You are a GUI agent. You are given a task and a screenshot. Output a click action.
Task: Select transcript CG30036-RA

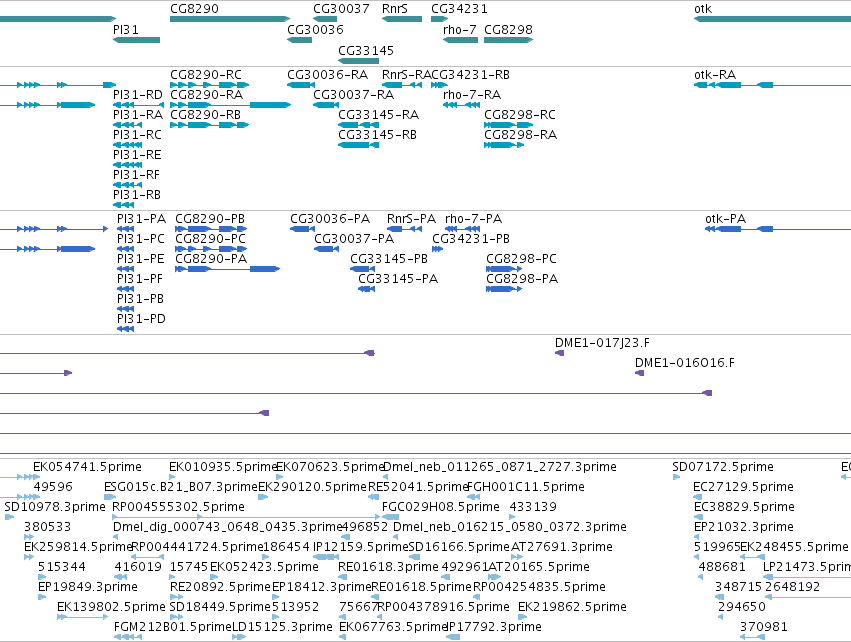click(x=301, y=85)
